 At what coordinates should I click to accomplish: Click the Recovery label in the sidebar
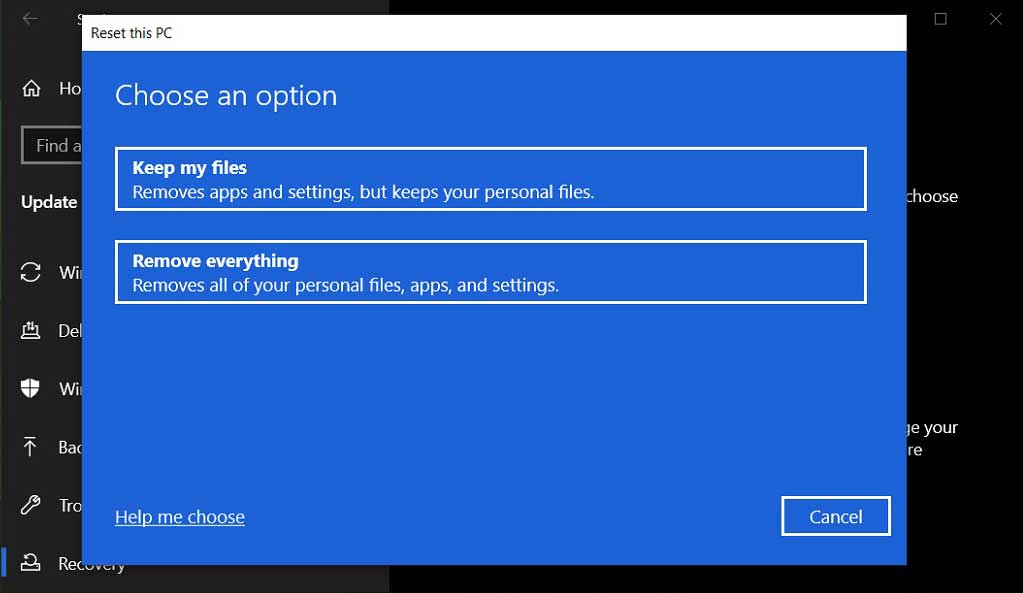tap(92, 565)
